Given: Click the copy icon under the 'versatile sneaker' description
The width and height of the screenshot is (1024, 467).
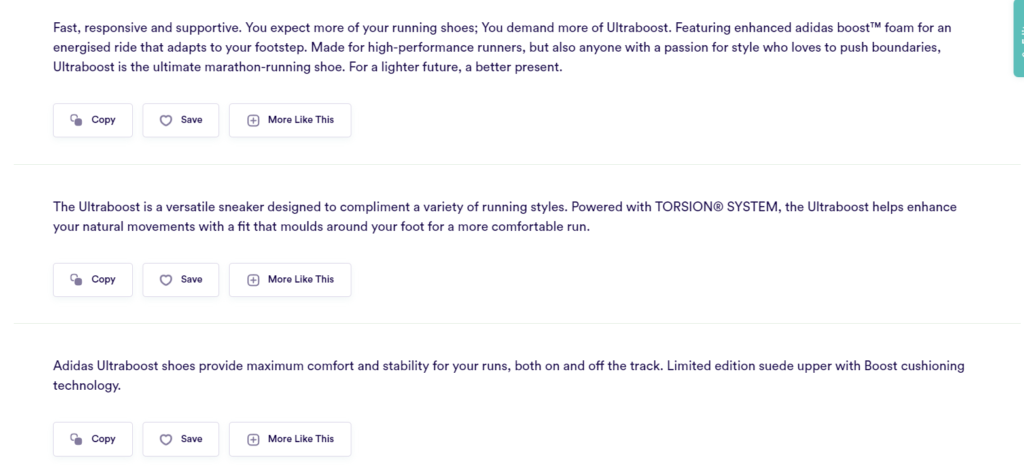Looking at the screenshot, I should point(76,280).
